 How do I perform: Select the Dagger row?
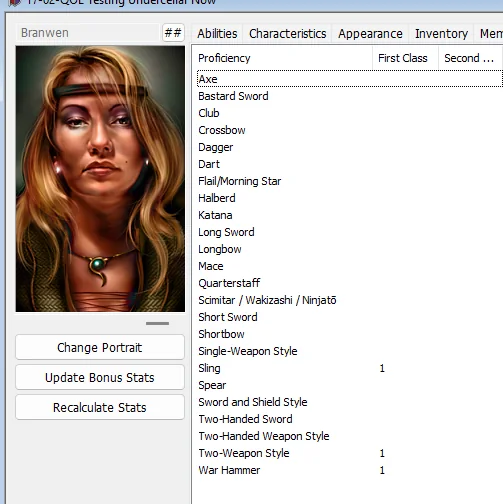point(349,147)
